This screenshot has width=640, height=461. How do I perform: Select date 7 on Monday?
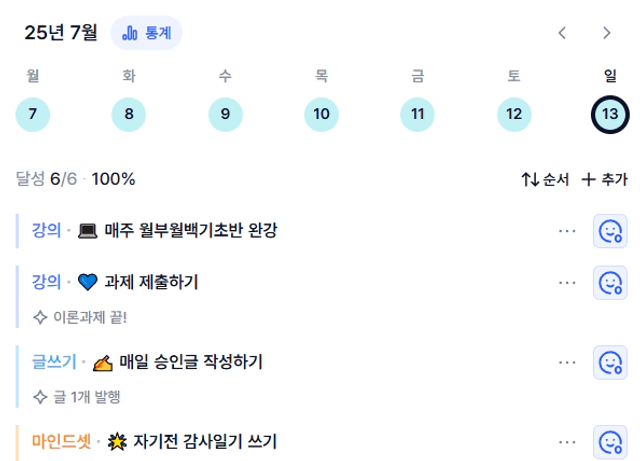pos(33,114)
